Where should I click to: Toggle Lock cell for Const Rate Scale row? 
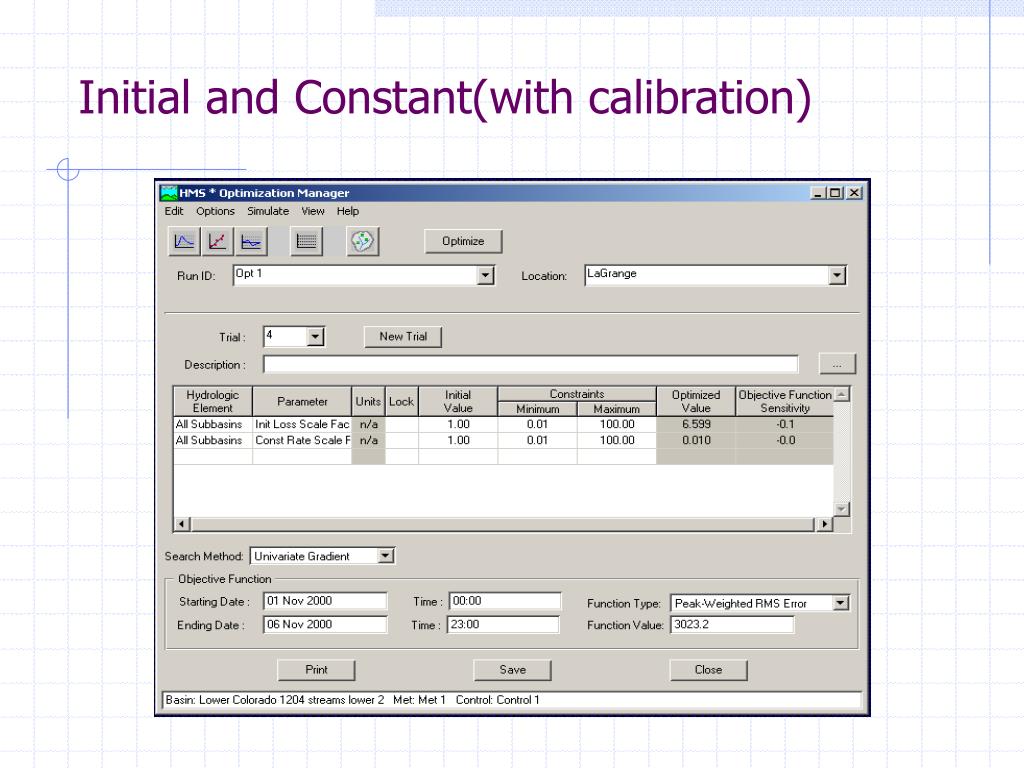[402, 441]
